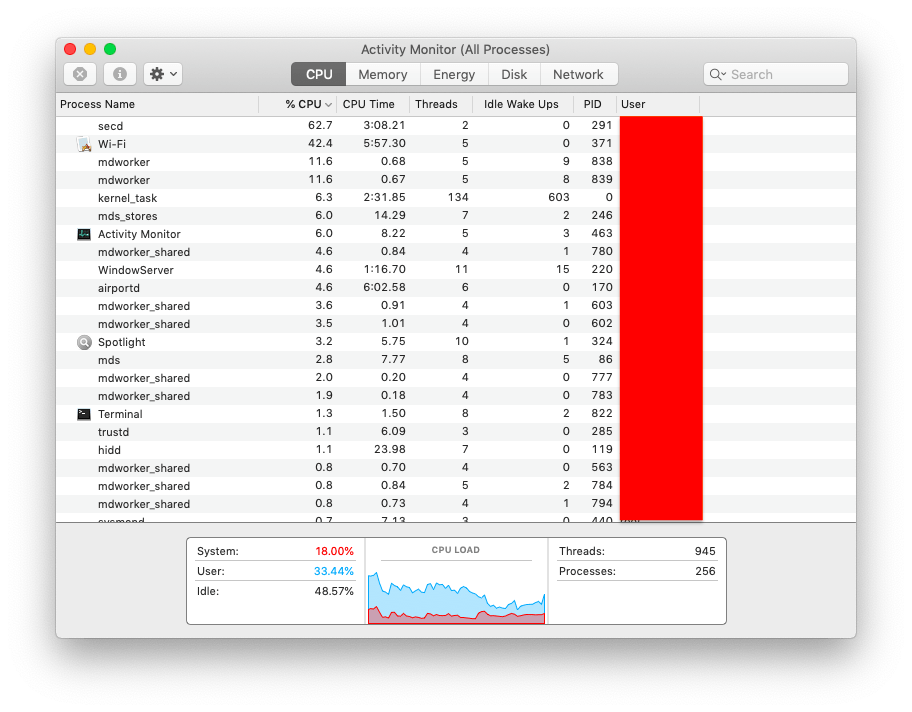Select mdworker_shared with PID 780

click(455, 252)
